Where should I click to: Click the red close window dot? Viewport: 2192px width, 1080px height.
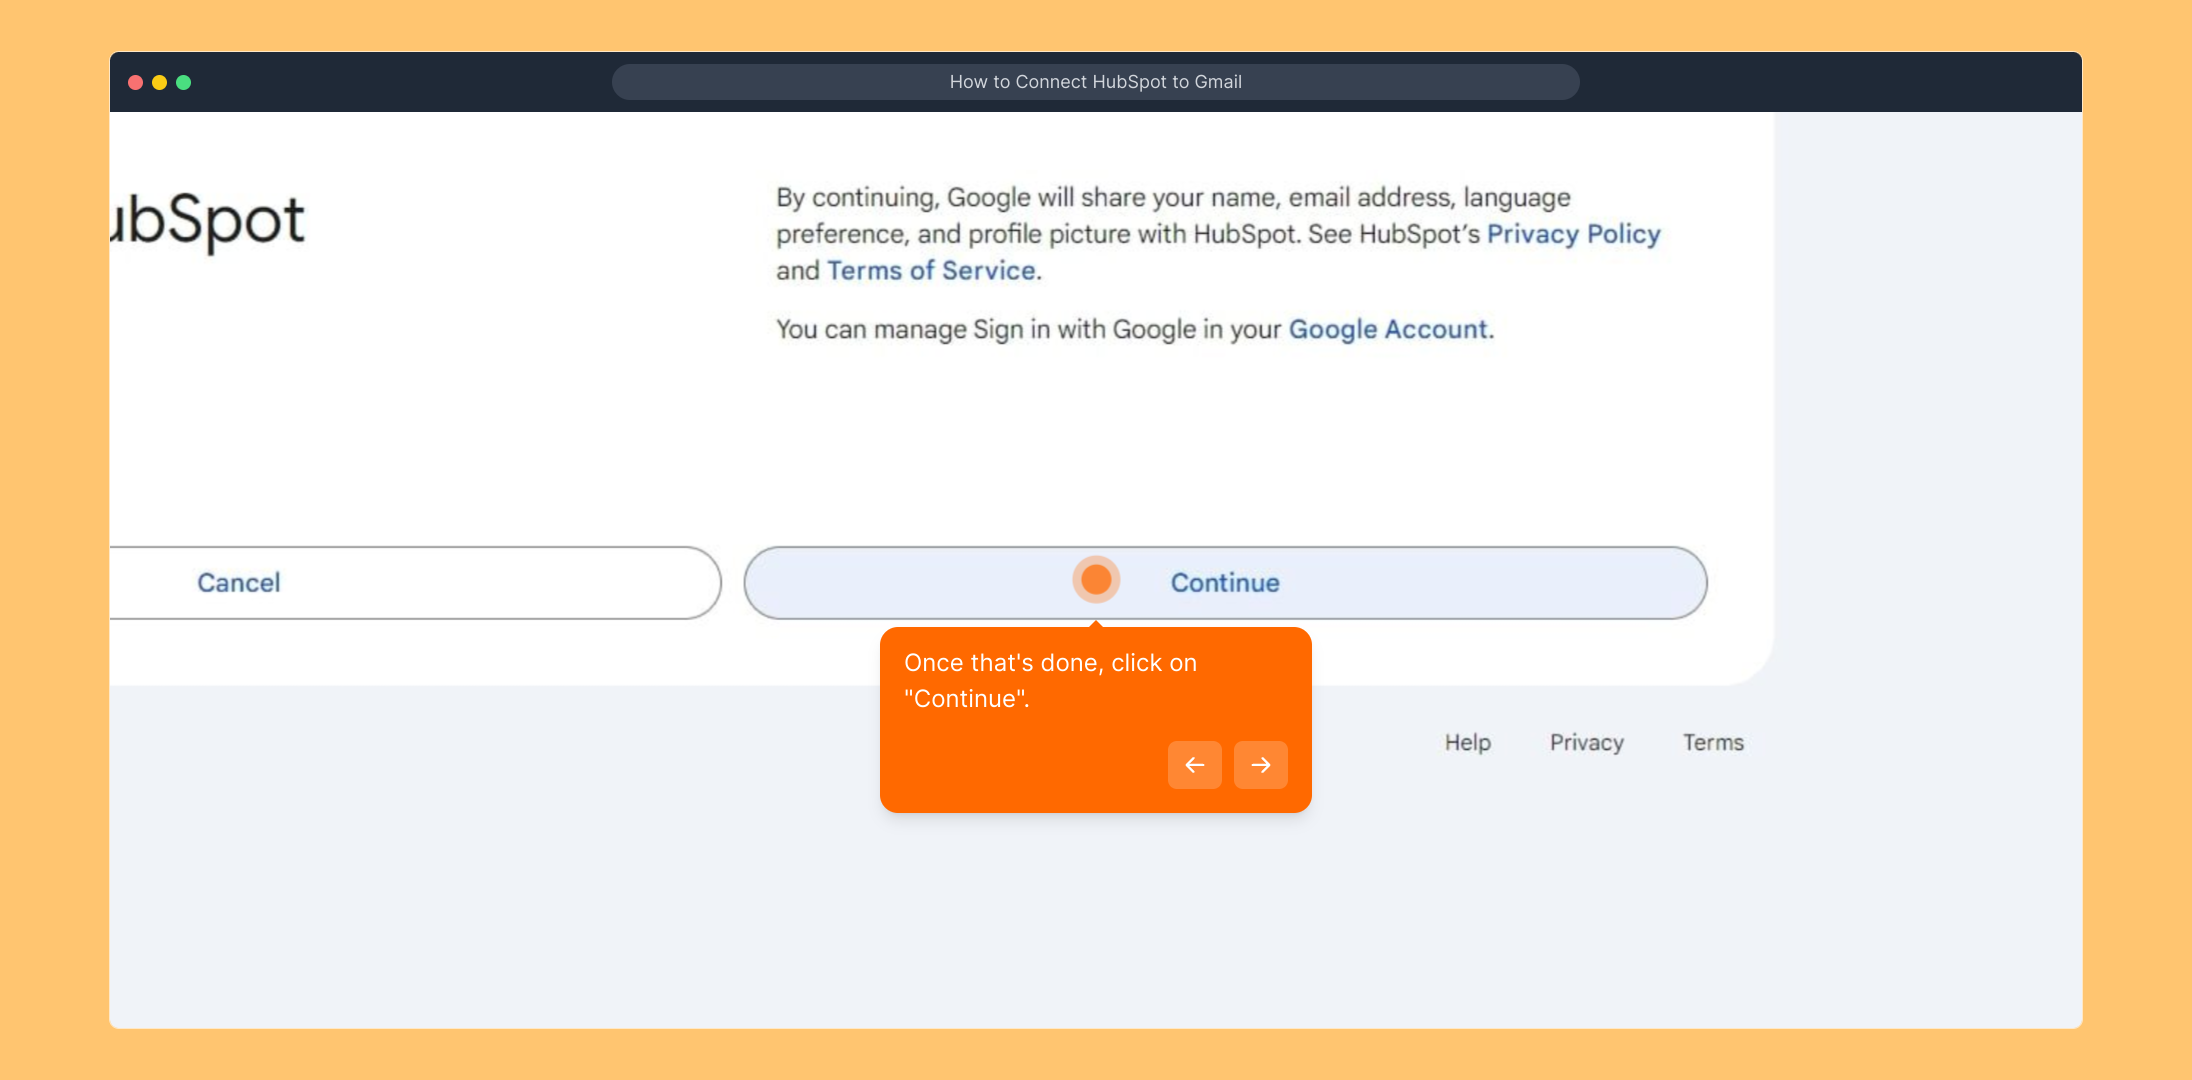pos(135,82)
